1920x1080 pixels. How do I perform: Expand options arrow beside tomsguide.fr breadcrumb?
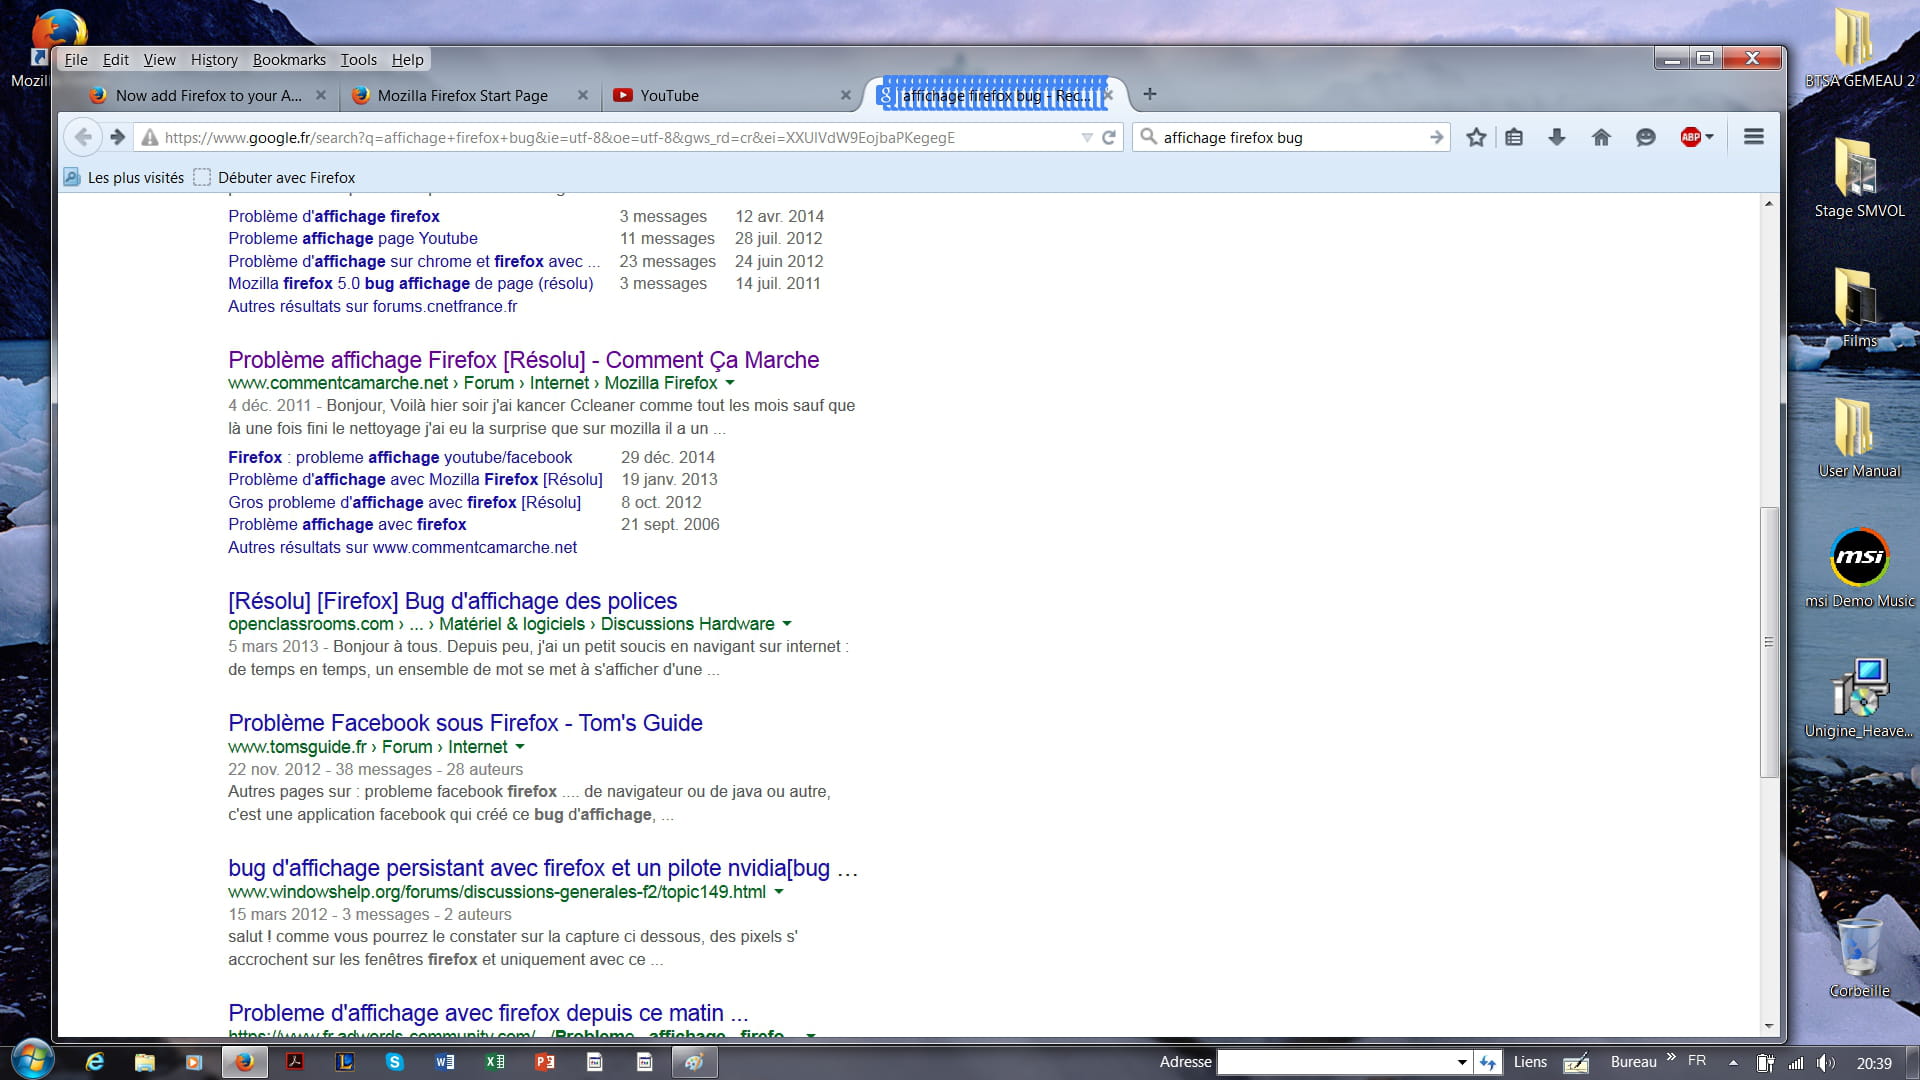[x=520, y=747]
